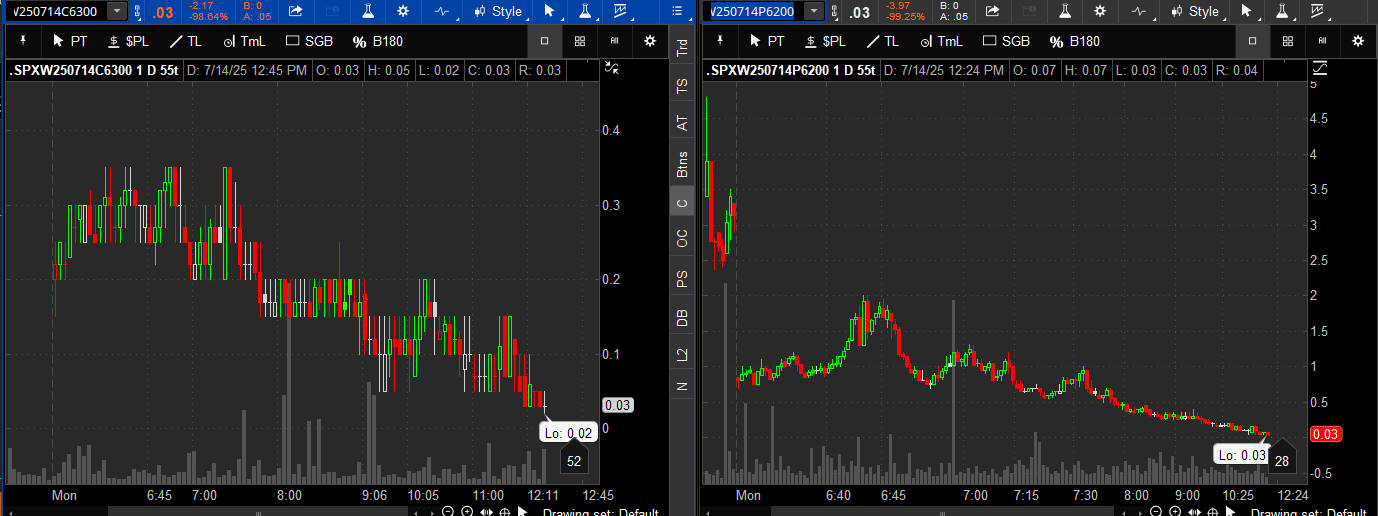Switch to the L2 side tab
The height and width of the screenshot is (516, 1378).
(682, 354)
